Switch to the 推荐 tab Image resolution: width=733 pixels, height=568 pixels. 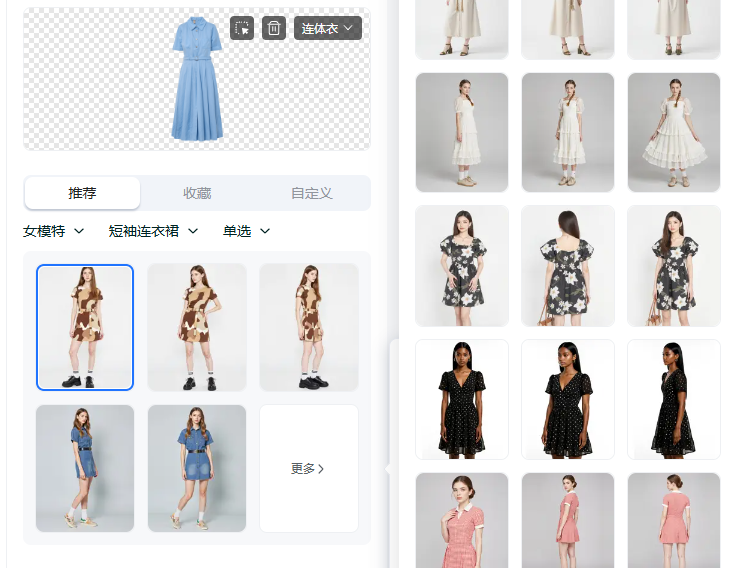coord(82,193)
